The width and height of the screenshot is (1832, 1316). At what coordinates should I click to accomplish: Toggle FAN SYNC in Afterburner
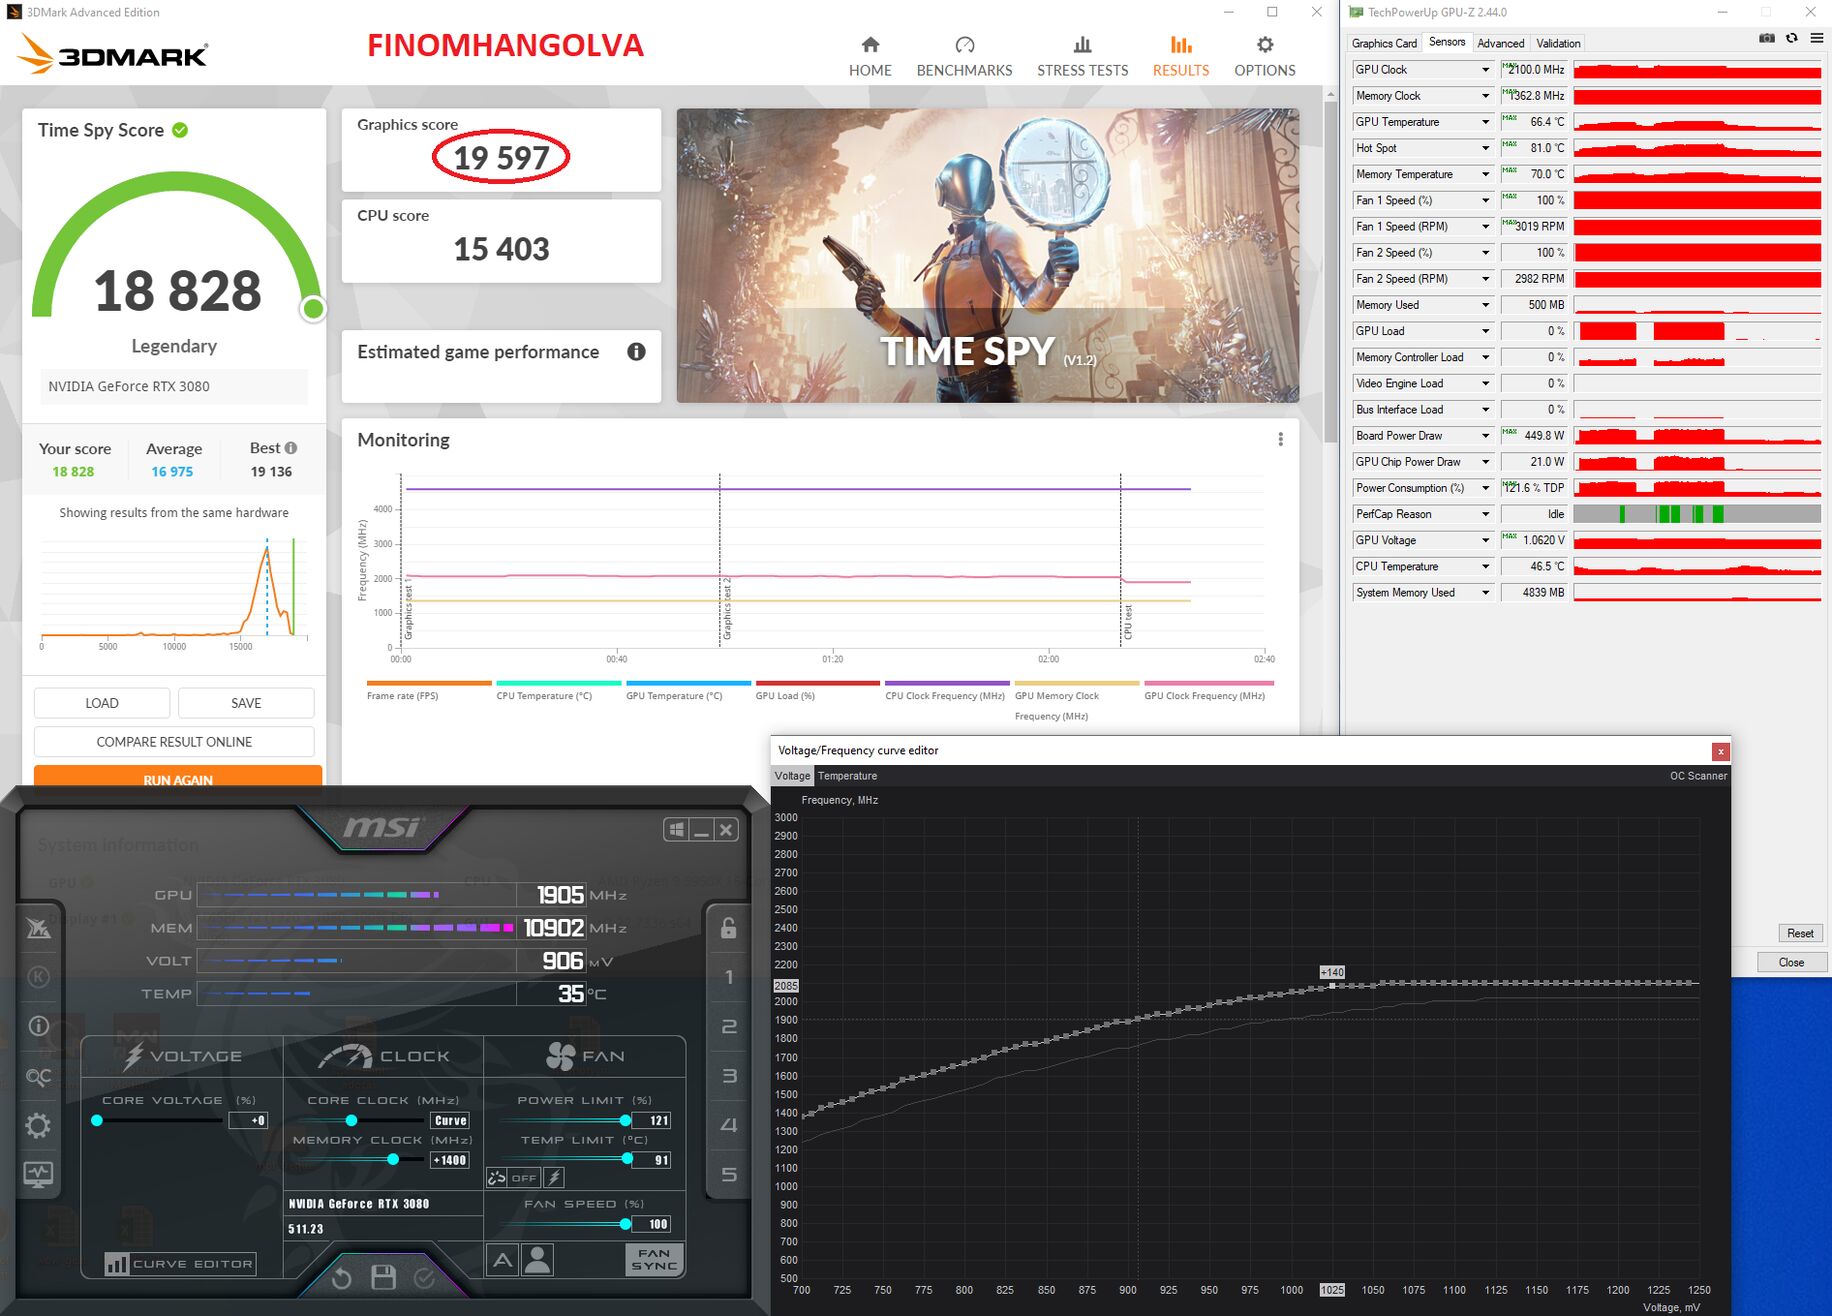655,1259
